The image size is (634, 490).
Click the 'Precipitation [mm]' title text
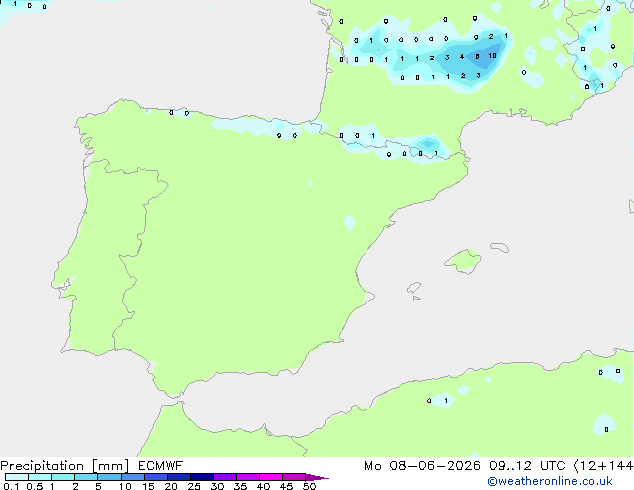click(64, 466)
